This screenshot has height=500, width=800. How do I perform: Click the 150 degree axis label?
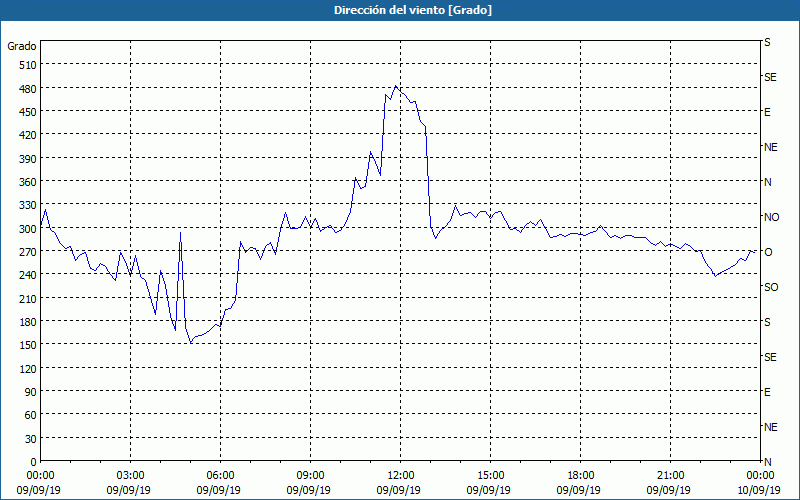tap(28, 345)
